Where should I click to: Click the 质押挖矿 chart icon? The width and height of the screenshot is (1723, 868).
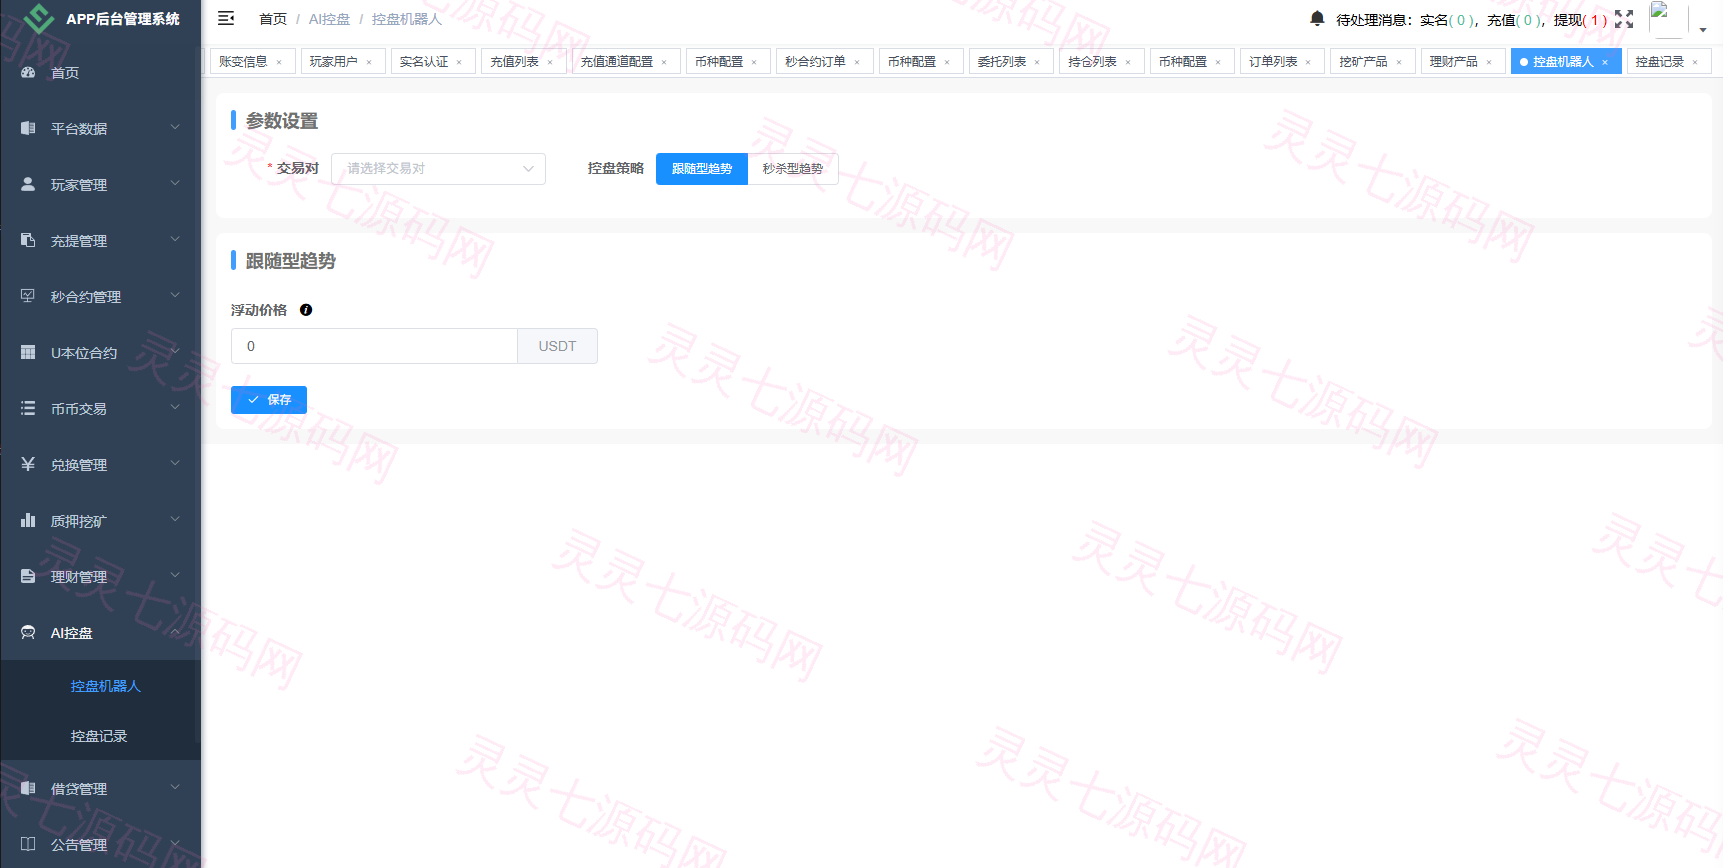(x=28, y=521)
